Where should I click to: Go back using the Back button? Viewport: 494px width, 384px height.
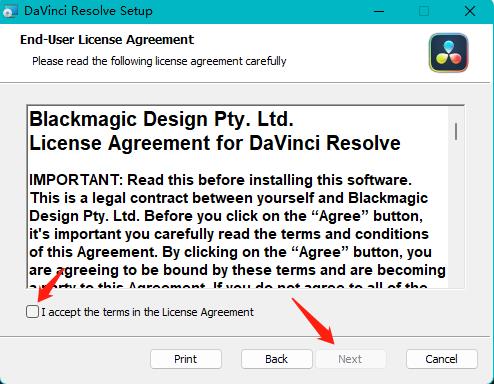pyautogui.click(x=277, y=359)
